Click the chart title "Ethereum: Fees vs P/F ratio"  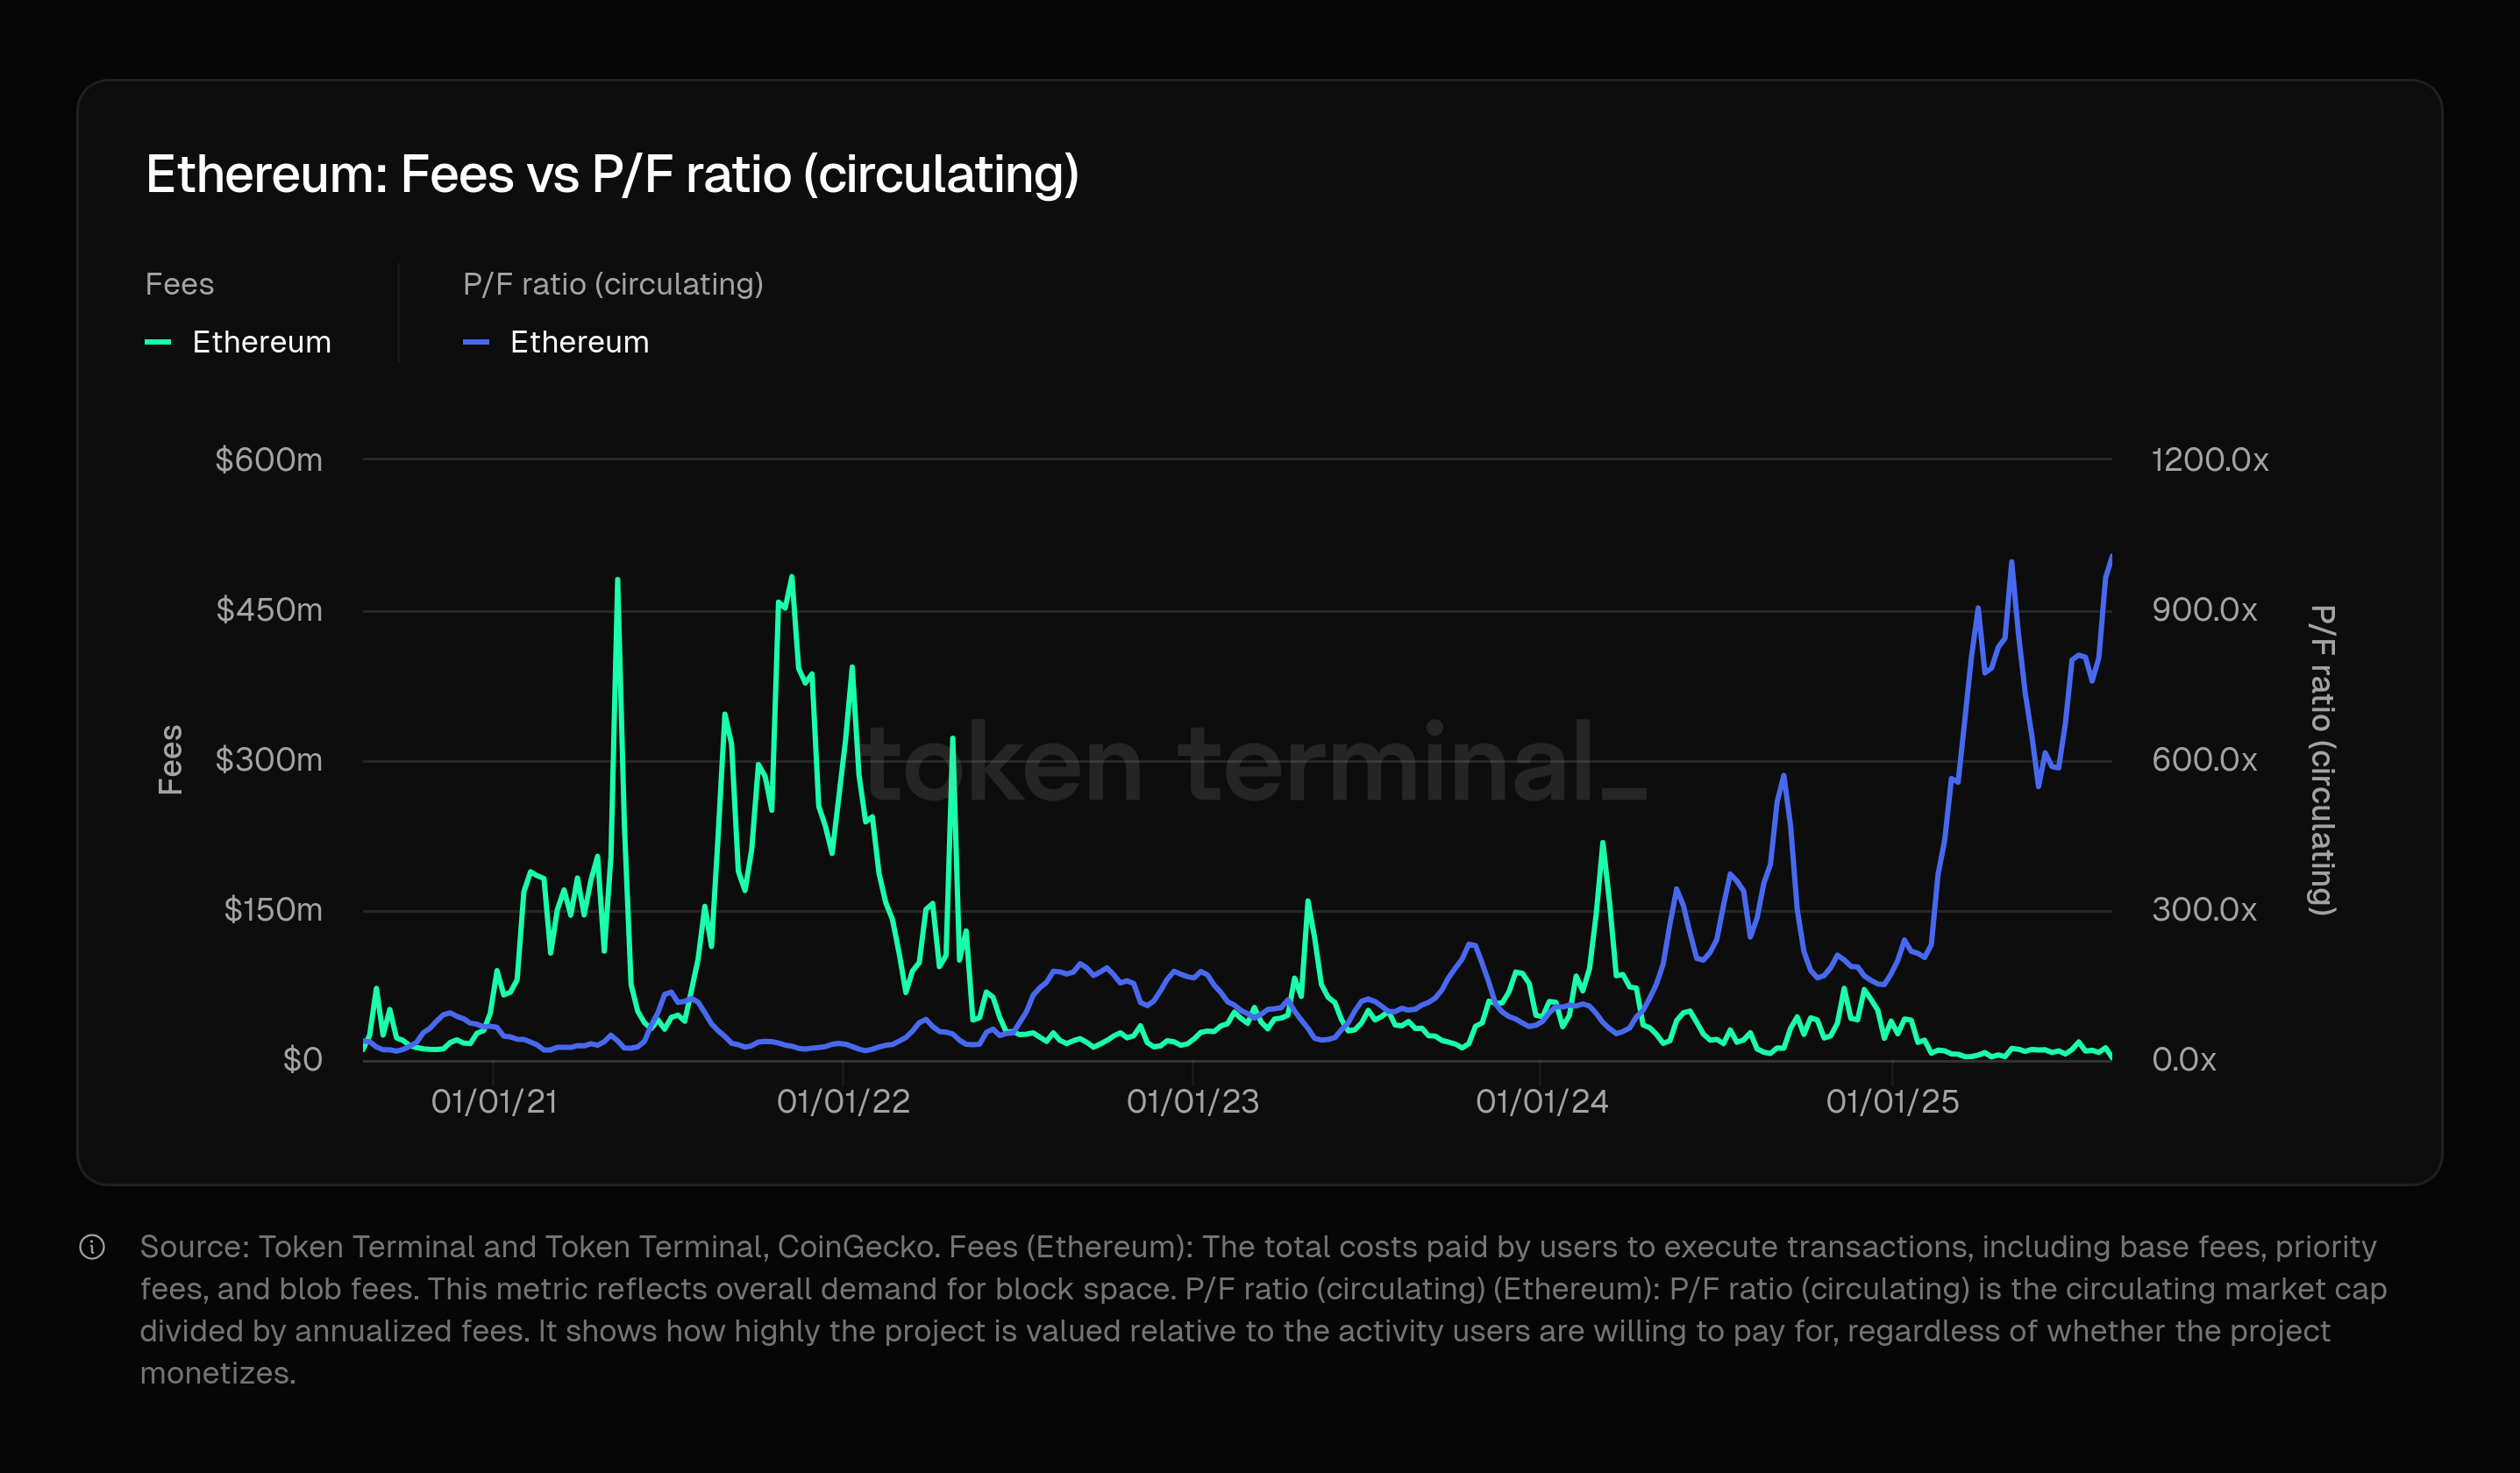(612, 175)
